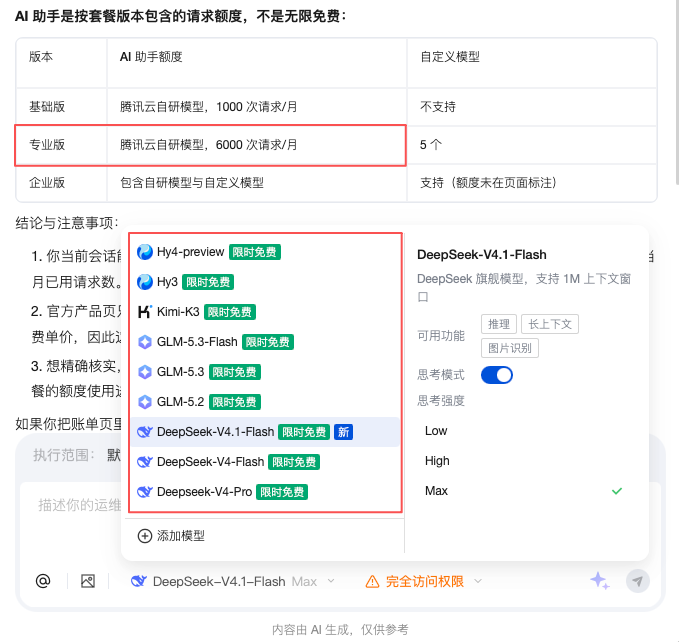
Task: Click the GLM-5.2 model icon
Action: [145, 402]
